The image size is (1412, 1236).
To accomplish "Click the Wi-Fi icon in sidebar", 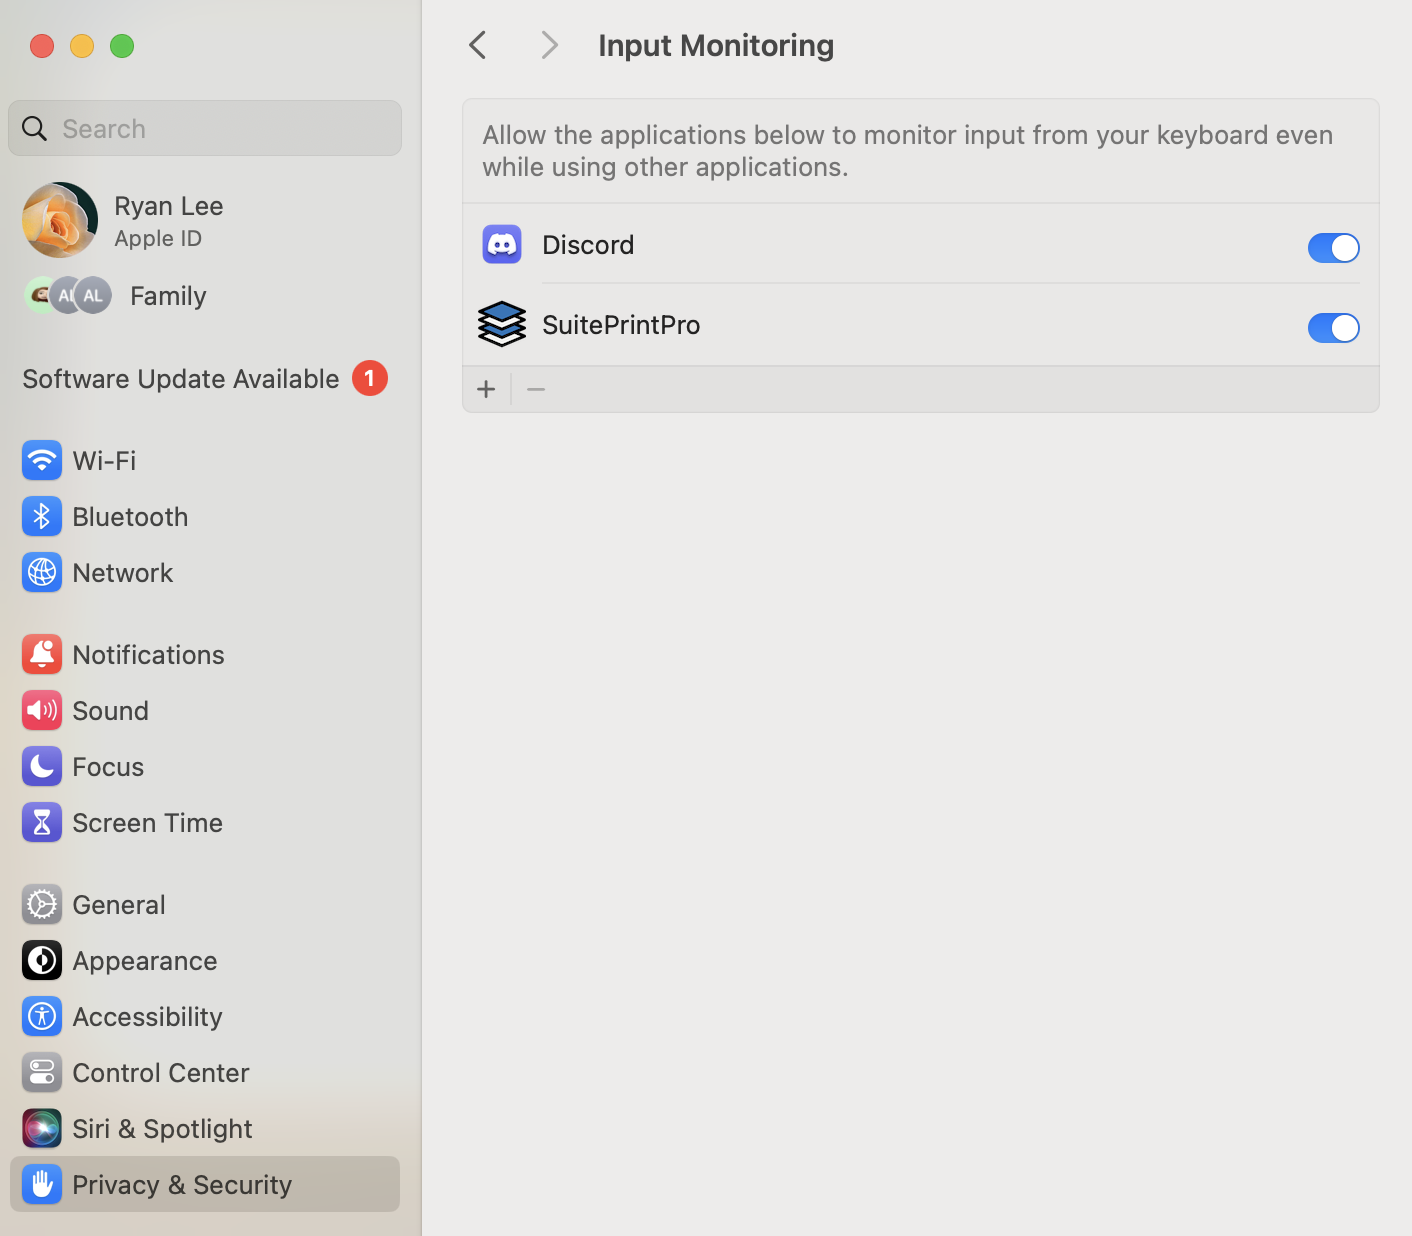I will coord(42,460).
